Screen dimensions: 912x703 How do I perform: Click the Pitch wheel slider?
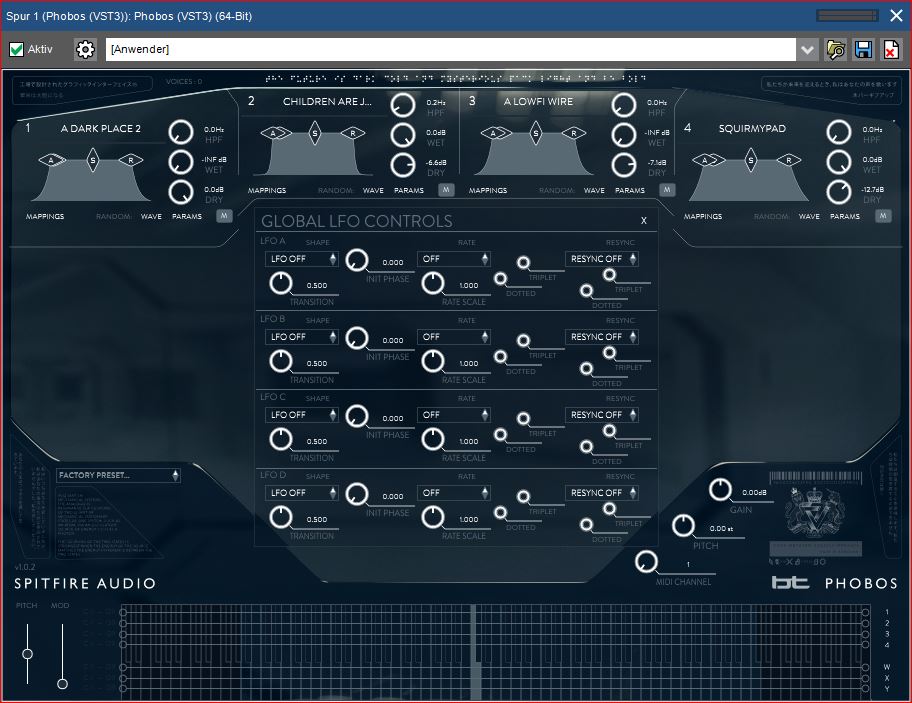pos(27,654)
